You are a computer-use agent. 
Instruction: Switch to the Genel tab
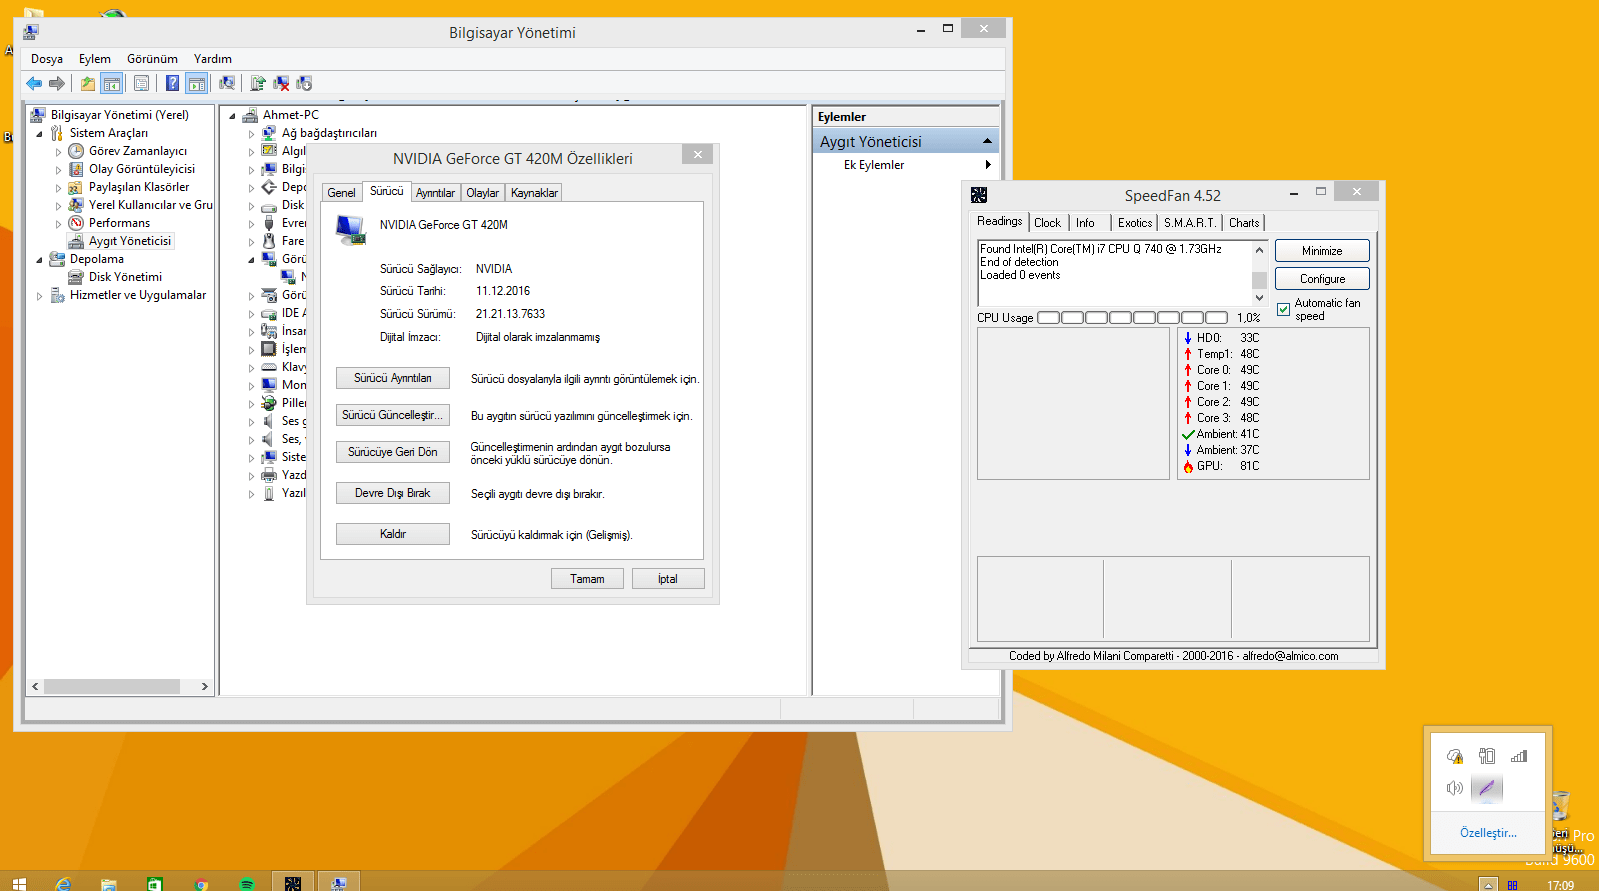(x=341, y=193)
